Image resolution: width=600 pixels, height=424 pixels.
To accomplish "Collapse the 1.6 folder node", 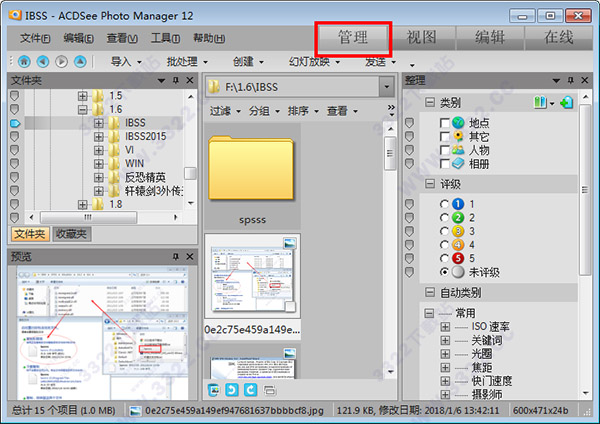I will [x=82, y=109].
